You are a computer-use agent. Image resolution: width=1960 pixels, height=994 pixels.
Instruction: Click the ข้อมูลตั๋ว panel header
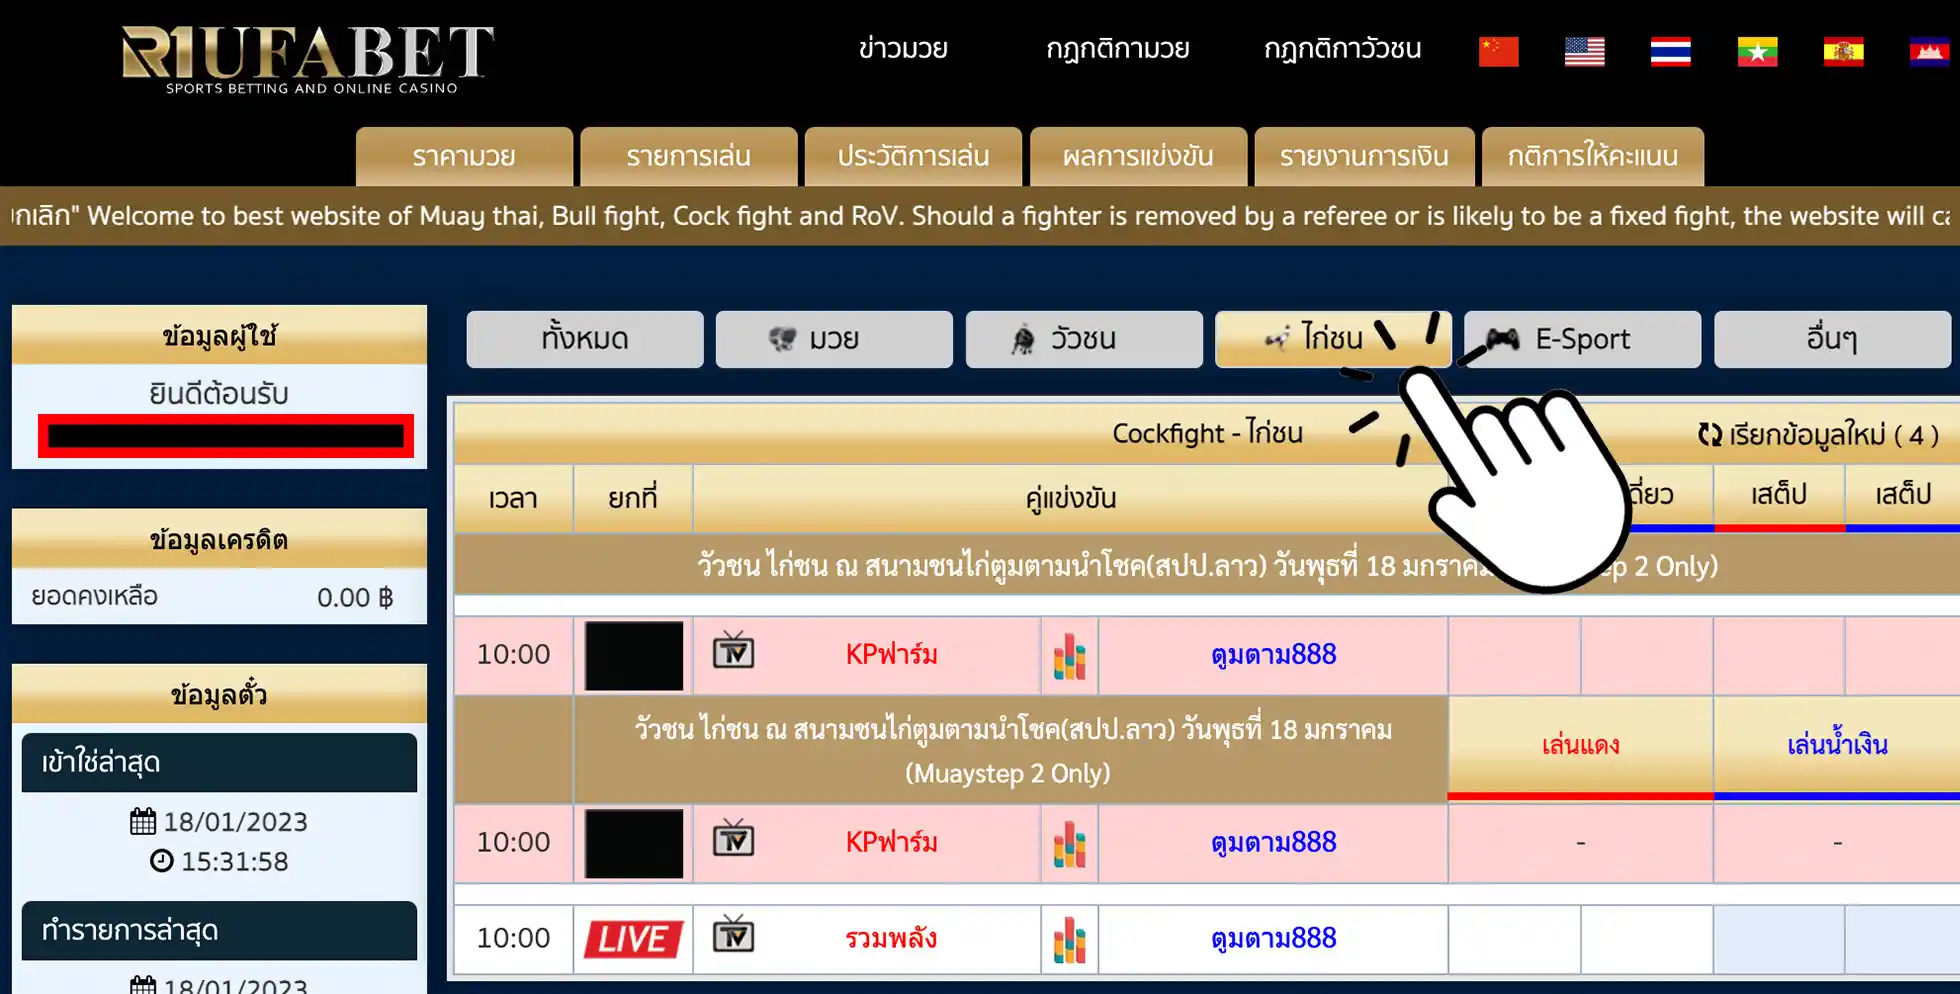[219, 694]
